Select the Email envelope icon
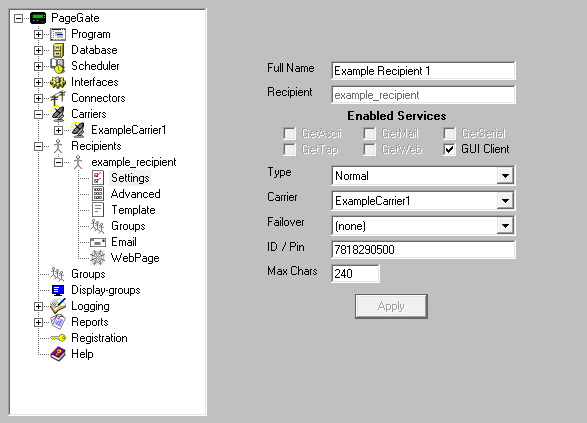587x423 pixels. (98, 242)
